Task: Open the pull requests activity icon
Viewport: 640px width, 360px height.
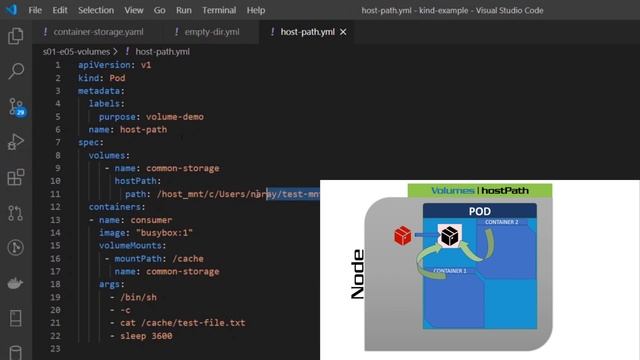Action: 16,213
